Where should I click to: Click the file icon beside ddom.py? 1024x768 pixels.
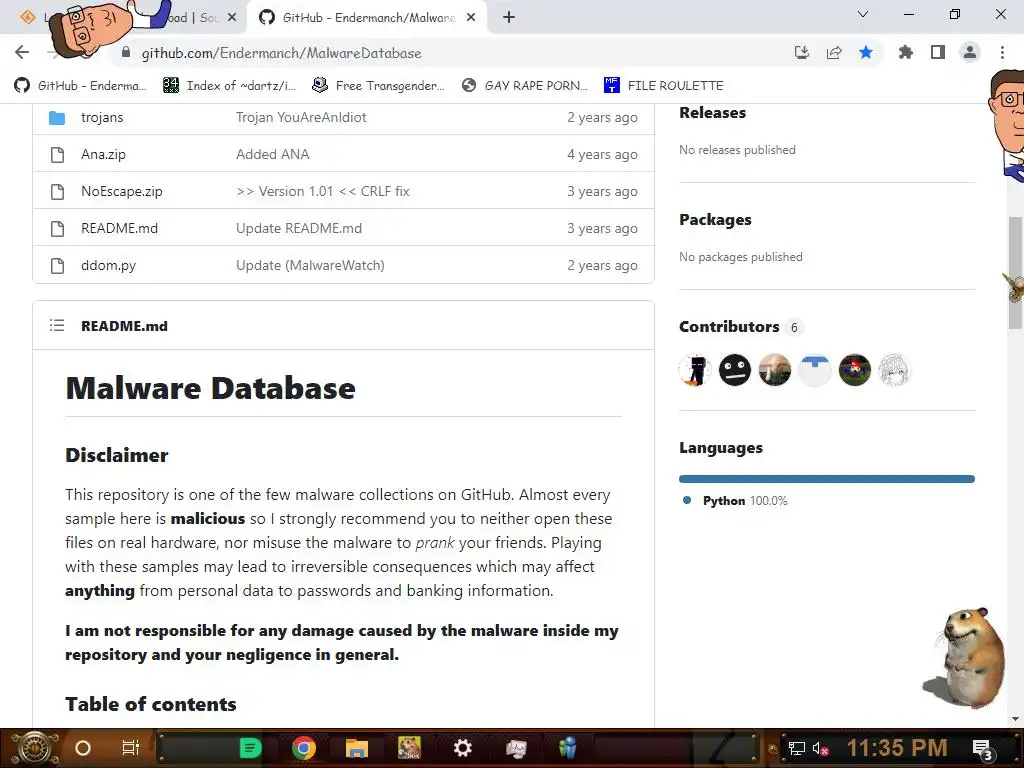57,266
